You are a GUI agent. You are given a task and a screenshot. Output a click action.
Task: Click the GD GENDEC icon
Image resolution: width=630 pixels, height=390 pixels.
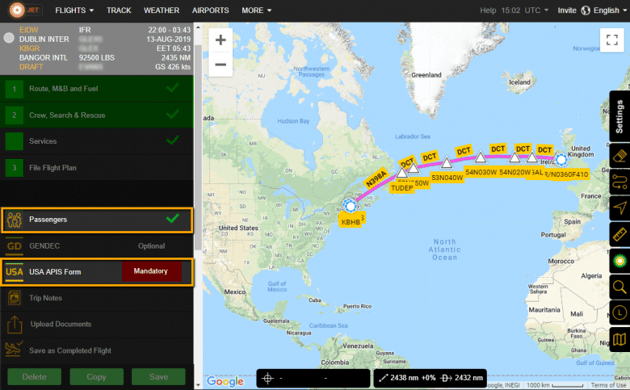[x=14, y=246]
